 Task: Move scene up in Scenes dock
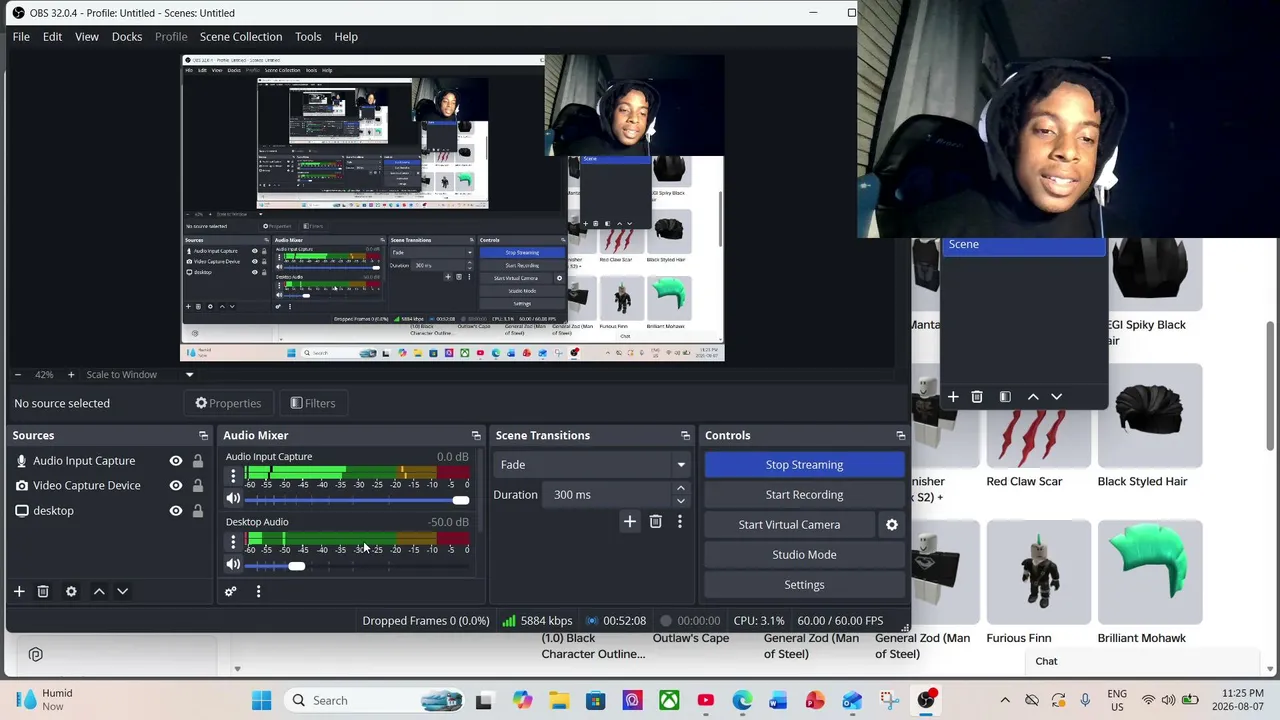tap(1033, 397)
